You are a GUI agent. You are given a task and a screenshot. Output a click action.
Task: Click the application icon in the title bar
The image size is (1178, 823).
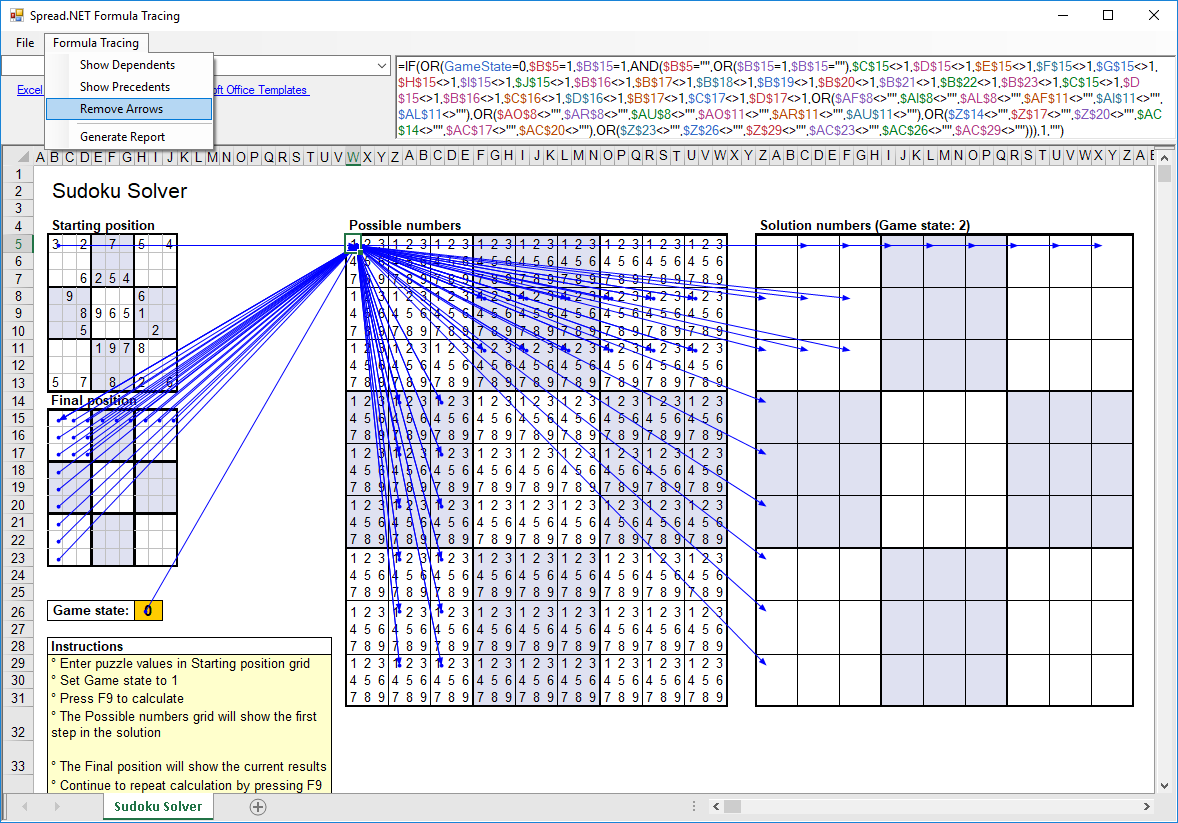[17, 16]
